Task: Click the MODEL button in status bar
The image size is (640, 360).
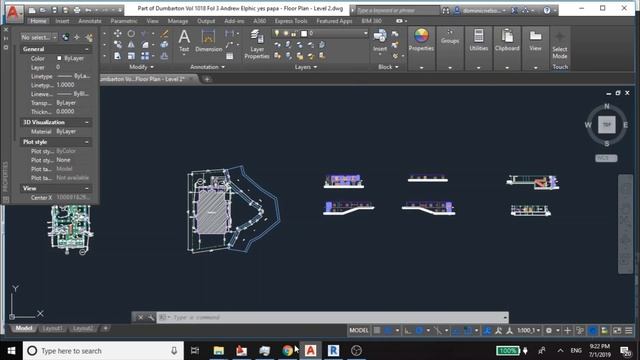Action: coord(359,330)
